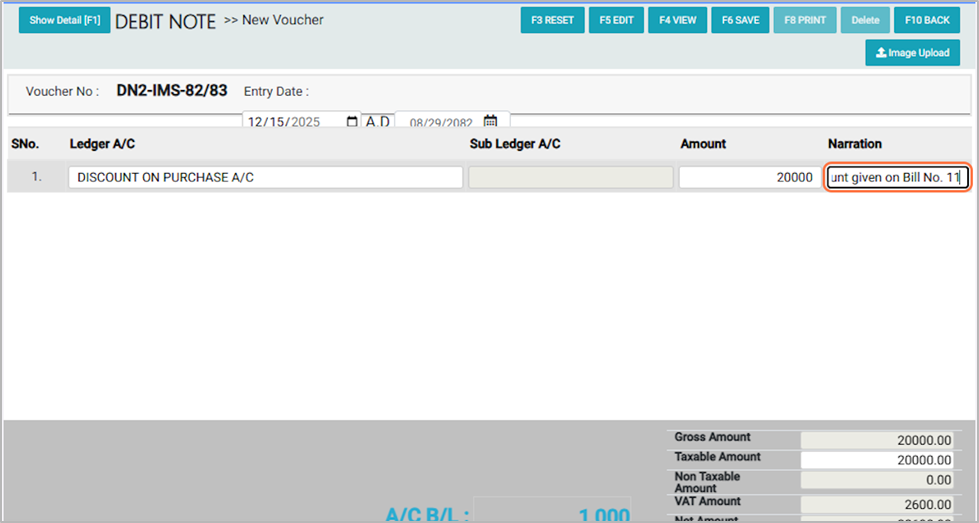Focus the Narration text field
Image resolution: width=979 pixels, height=523 pixels.
coord(897,178)
